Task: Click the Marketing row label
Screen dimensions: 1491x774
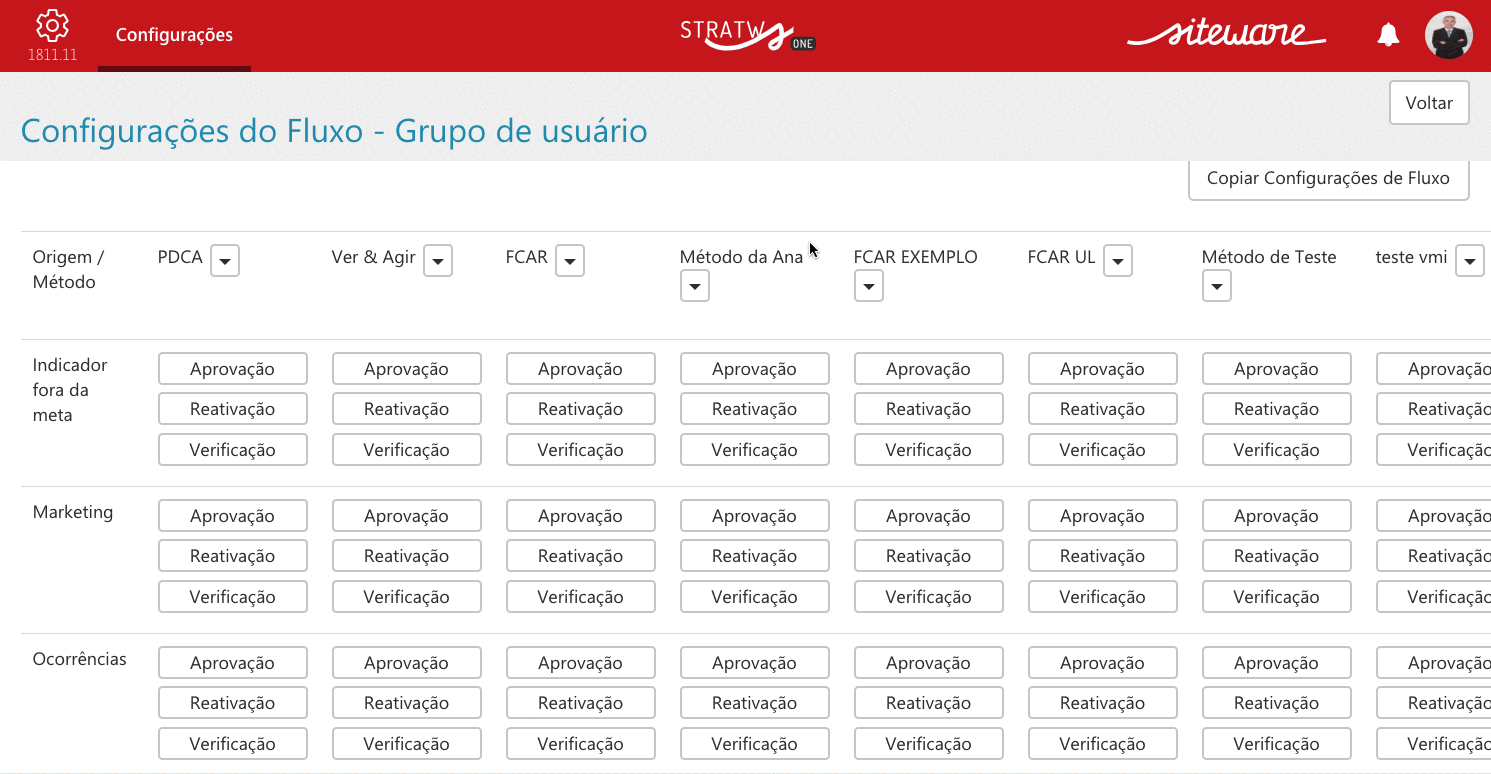Action: [73, 512]
